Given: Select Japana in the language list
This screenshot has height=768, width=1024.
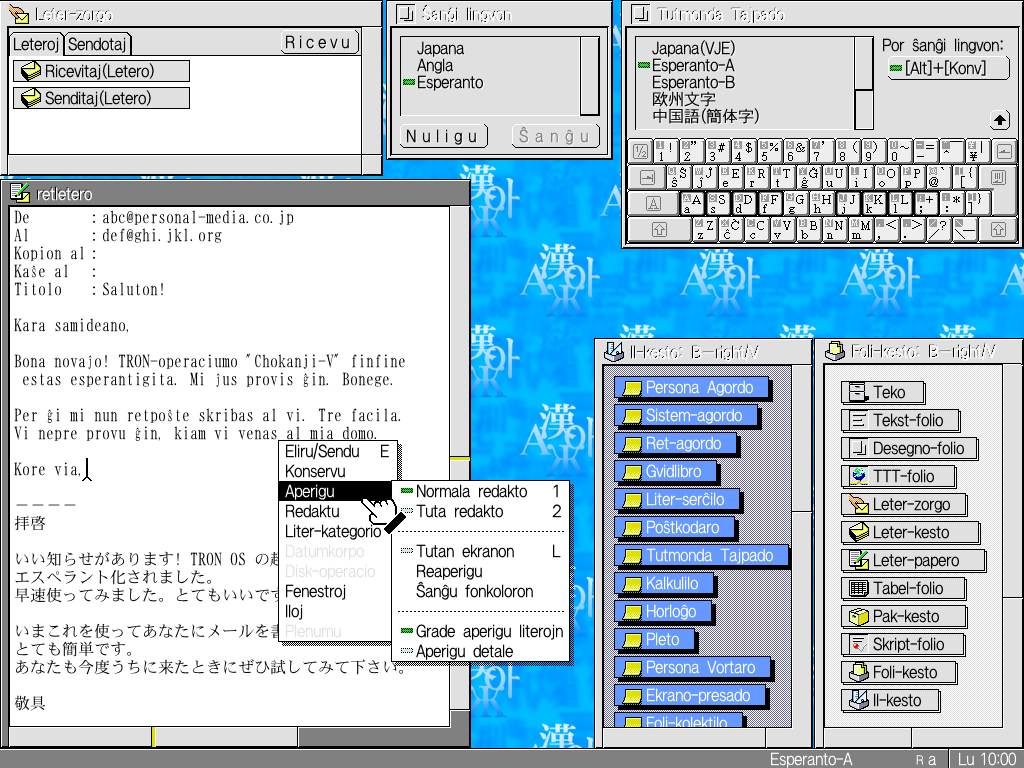Looking at the screenshot, I should pos(440,49).
